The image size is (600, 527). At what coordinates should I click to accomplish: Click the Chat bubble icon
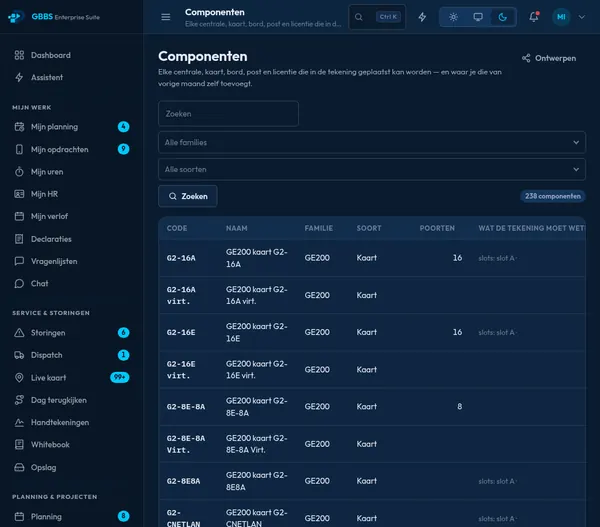click(x=19, y=284)
